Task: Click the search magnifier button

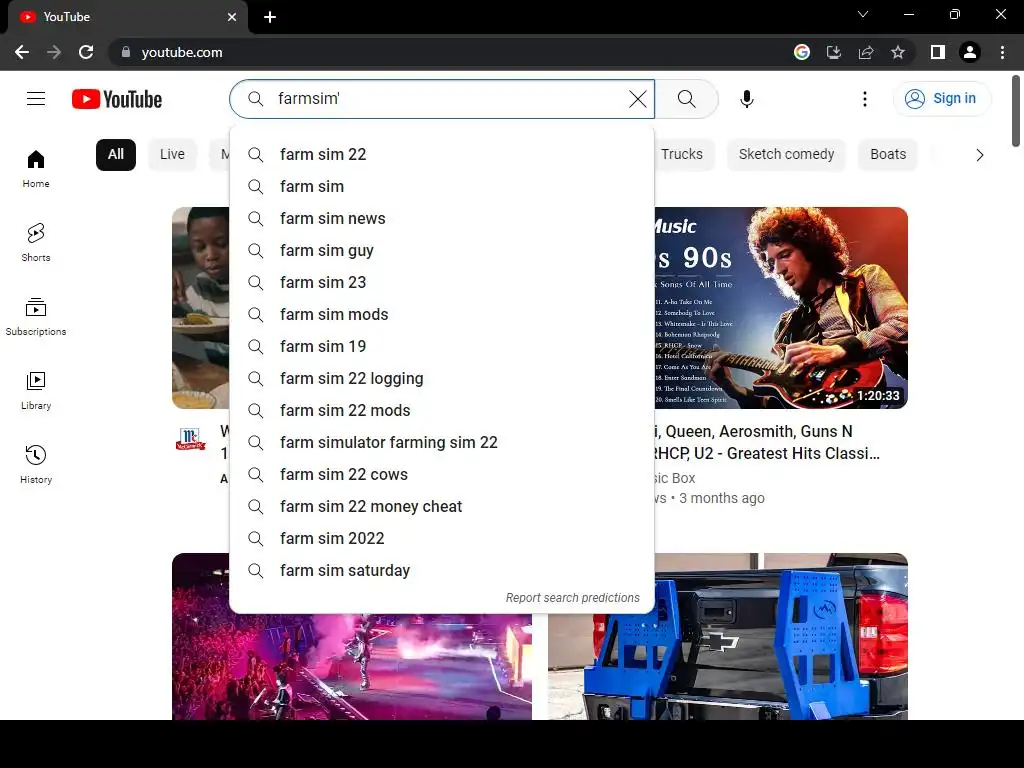Action: [686, 99]
